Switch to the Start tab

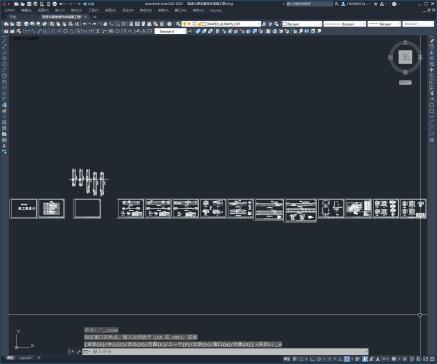point(13,16)
